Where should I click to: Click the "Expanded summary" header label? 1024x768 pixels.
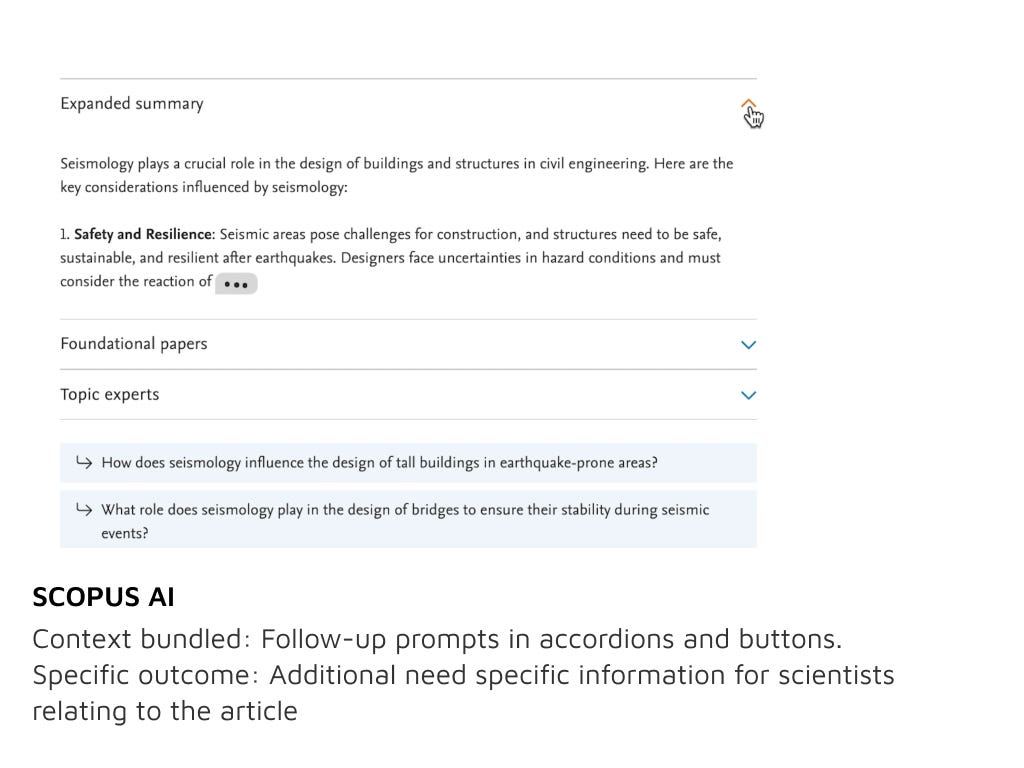point(132,104)
